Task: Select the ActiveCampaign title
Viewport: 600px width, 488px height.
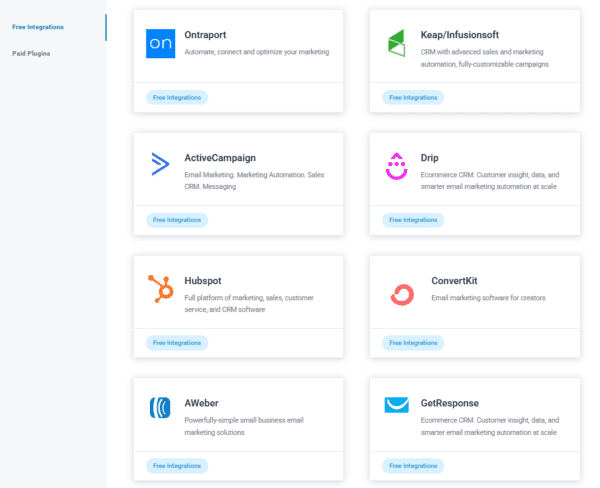Action: pyautogui.click(x=220, y=158)
